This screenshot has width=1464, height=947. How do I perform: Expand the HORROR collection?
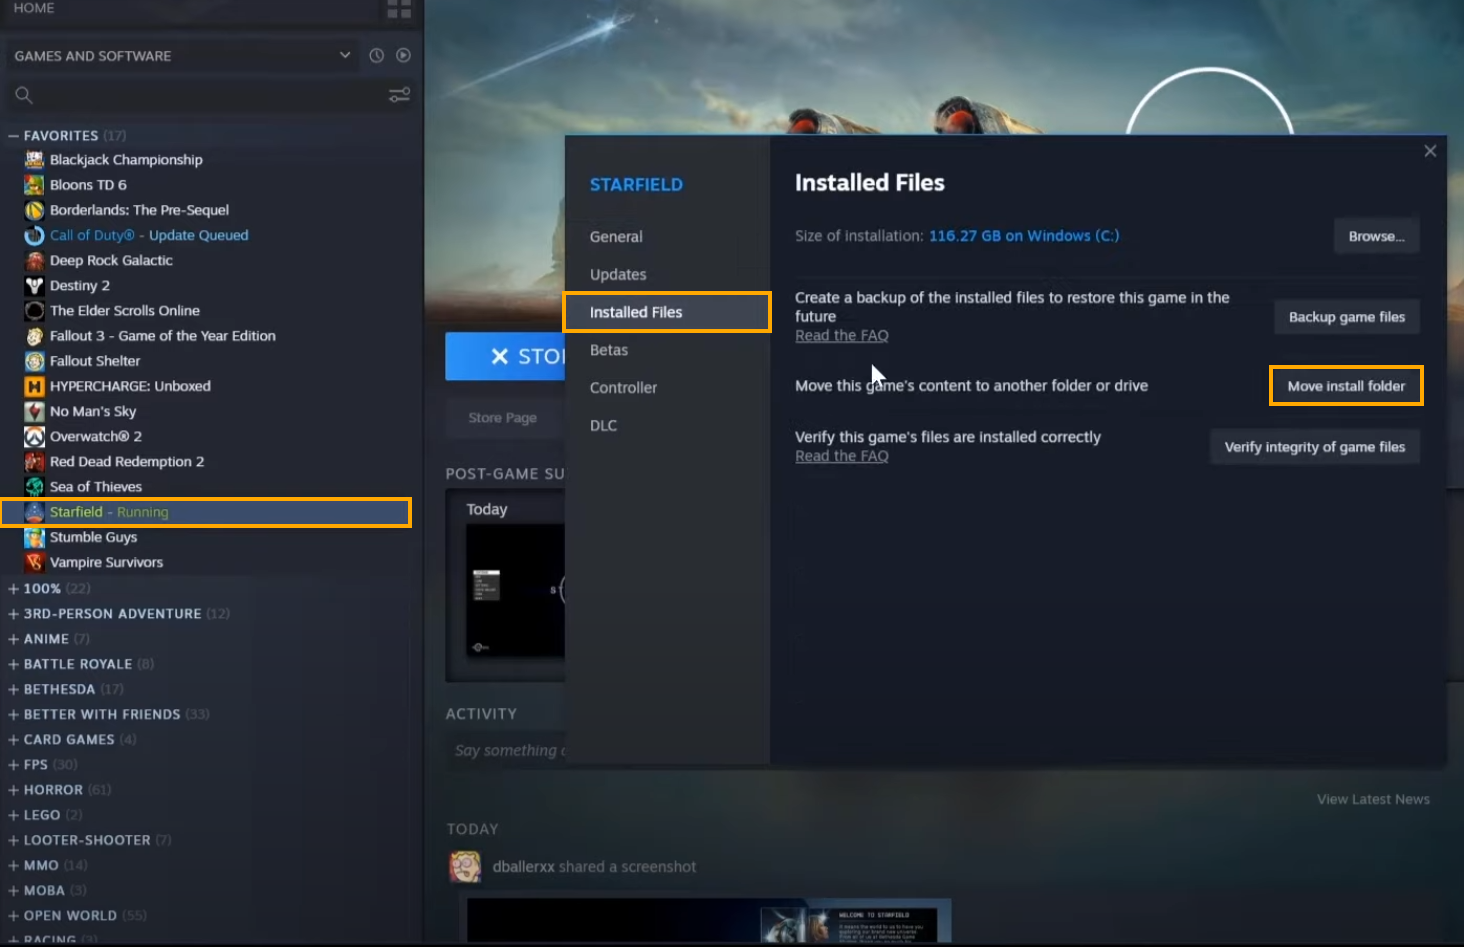(x=13, y=790)
